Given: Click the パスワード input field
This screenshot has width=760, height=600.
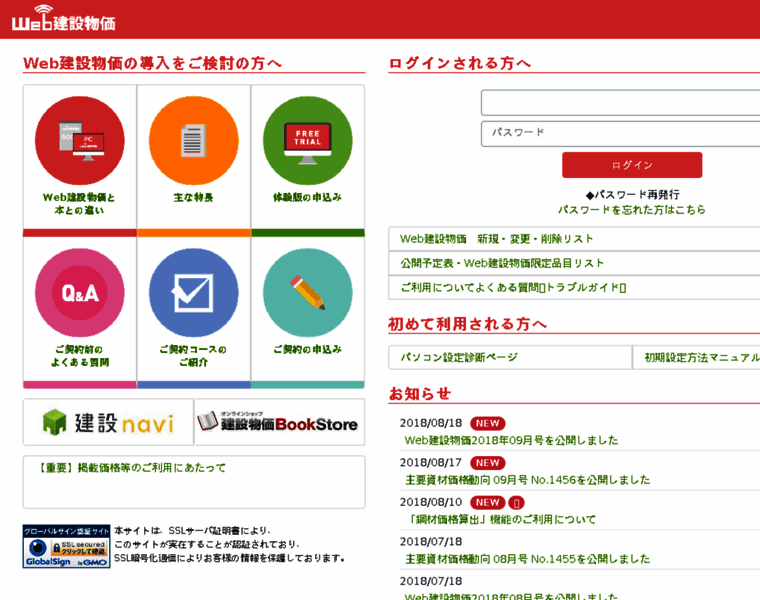Looking at the screenshot, I should (620, 133).
